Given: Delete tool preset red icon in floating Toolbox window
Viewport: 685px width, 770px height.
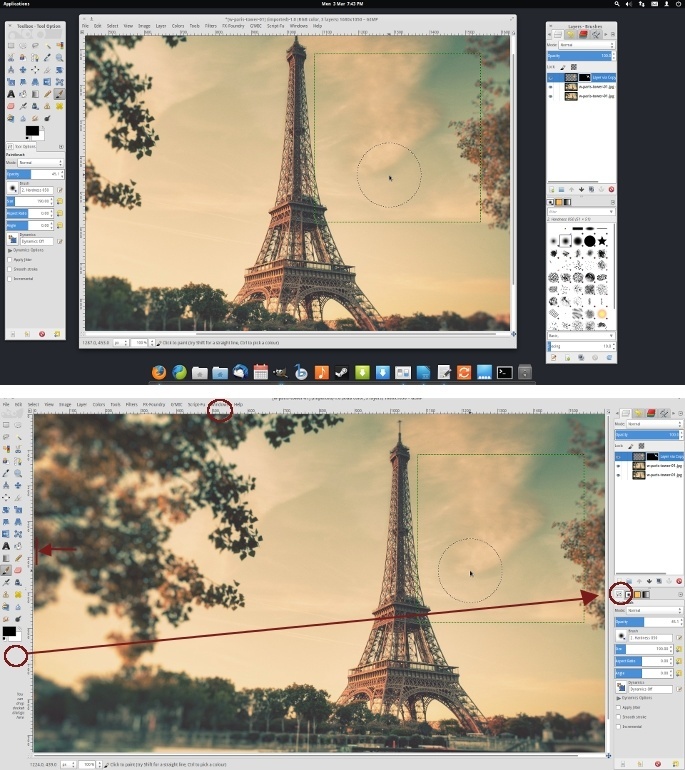Looking at the screenshot, I should 42,334.
